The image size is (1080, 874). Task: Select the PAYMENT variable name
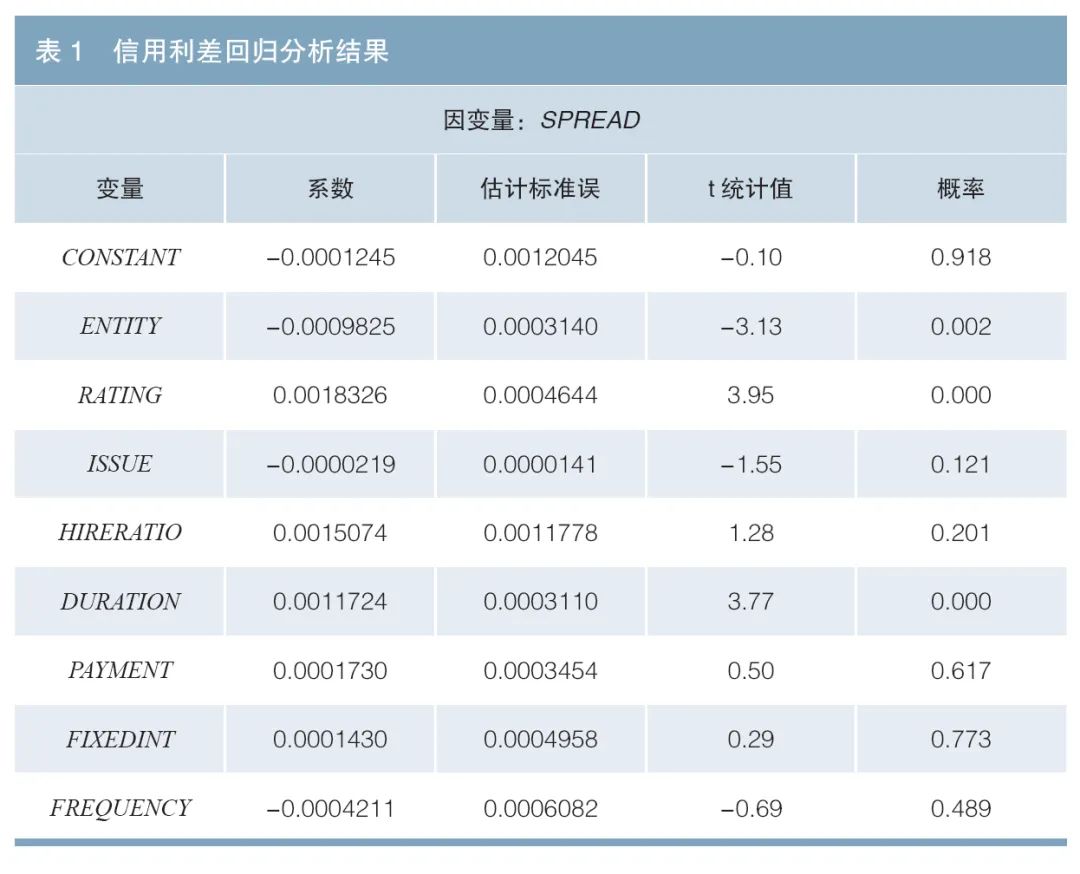118,670
